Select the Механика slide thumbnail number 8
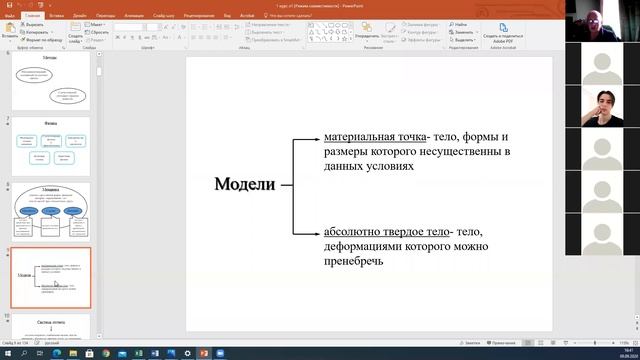 tap(51, 212)
